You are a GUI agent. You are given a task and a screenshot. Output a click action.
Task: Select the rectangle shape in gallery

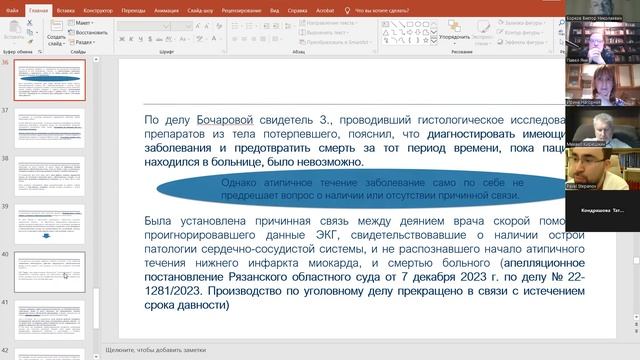click(x=410, y=24)
